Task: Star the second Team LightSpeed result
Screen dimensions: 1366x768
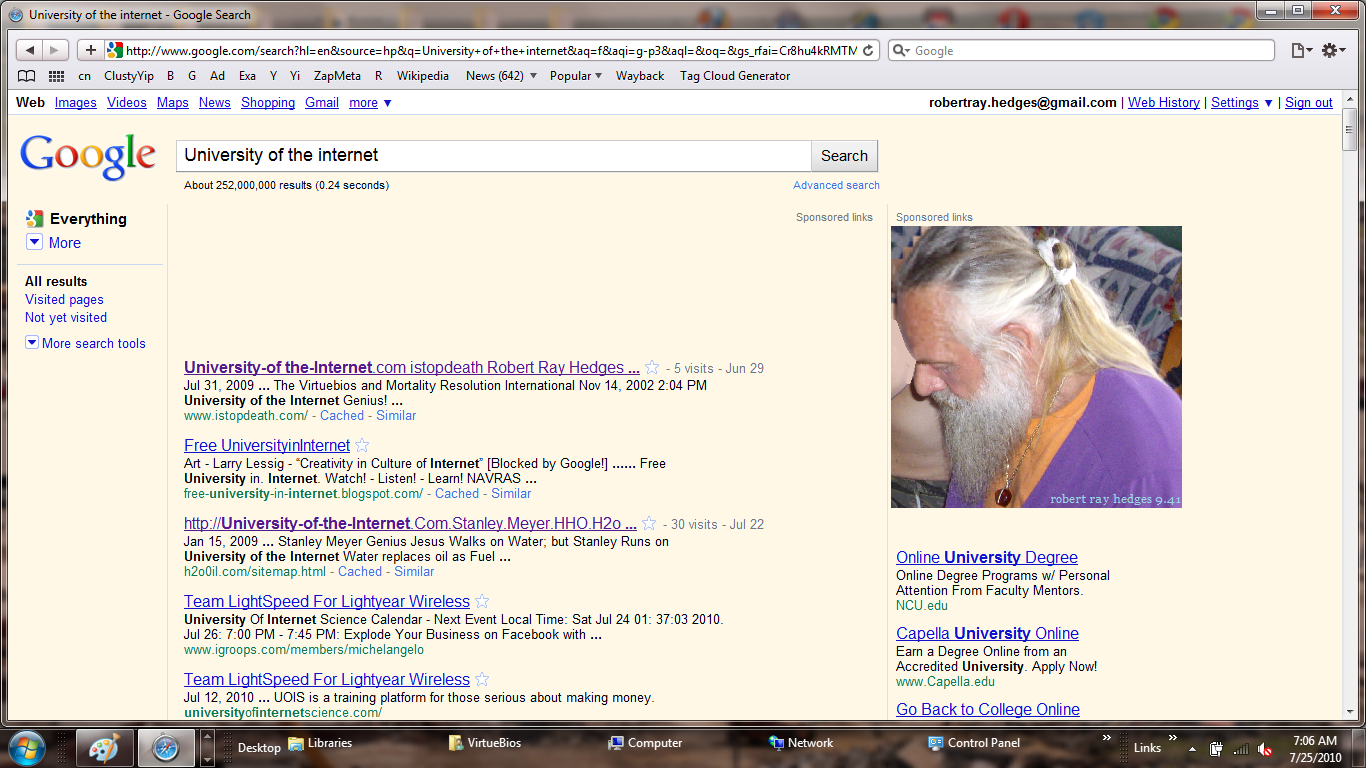Action: point(482,679)
